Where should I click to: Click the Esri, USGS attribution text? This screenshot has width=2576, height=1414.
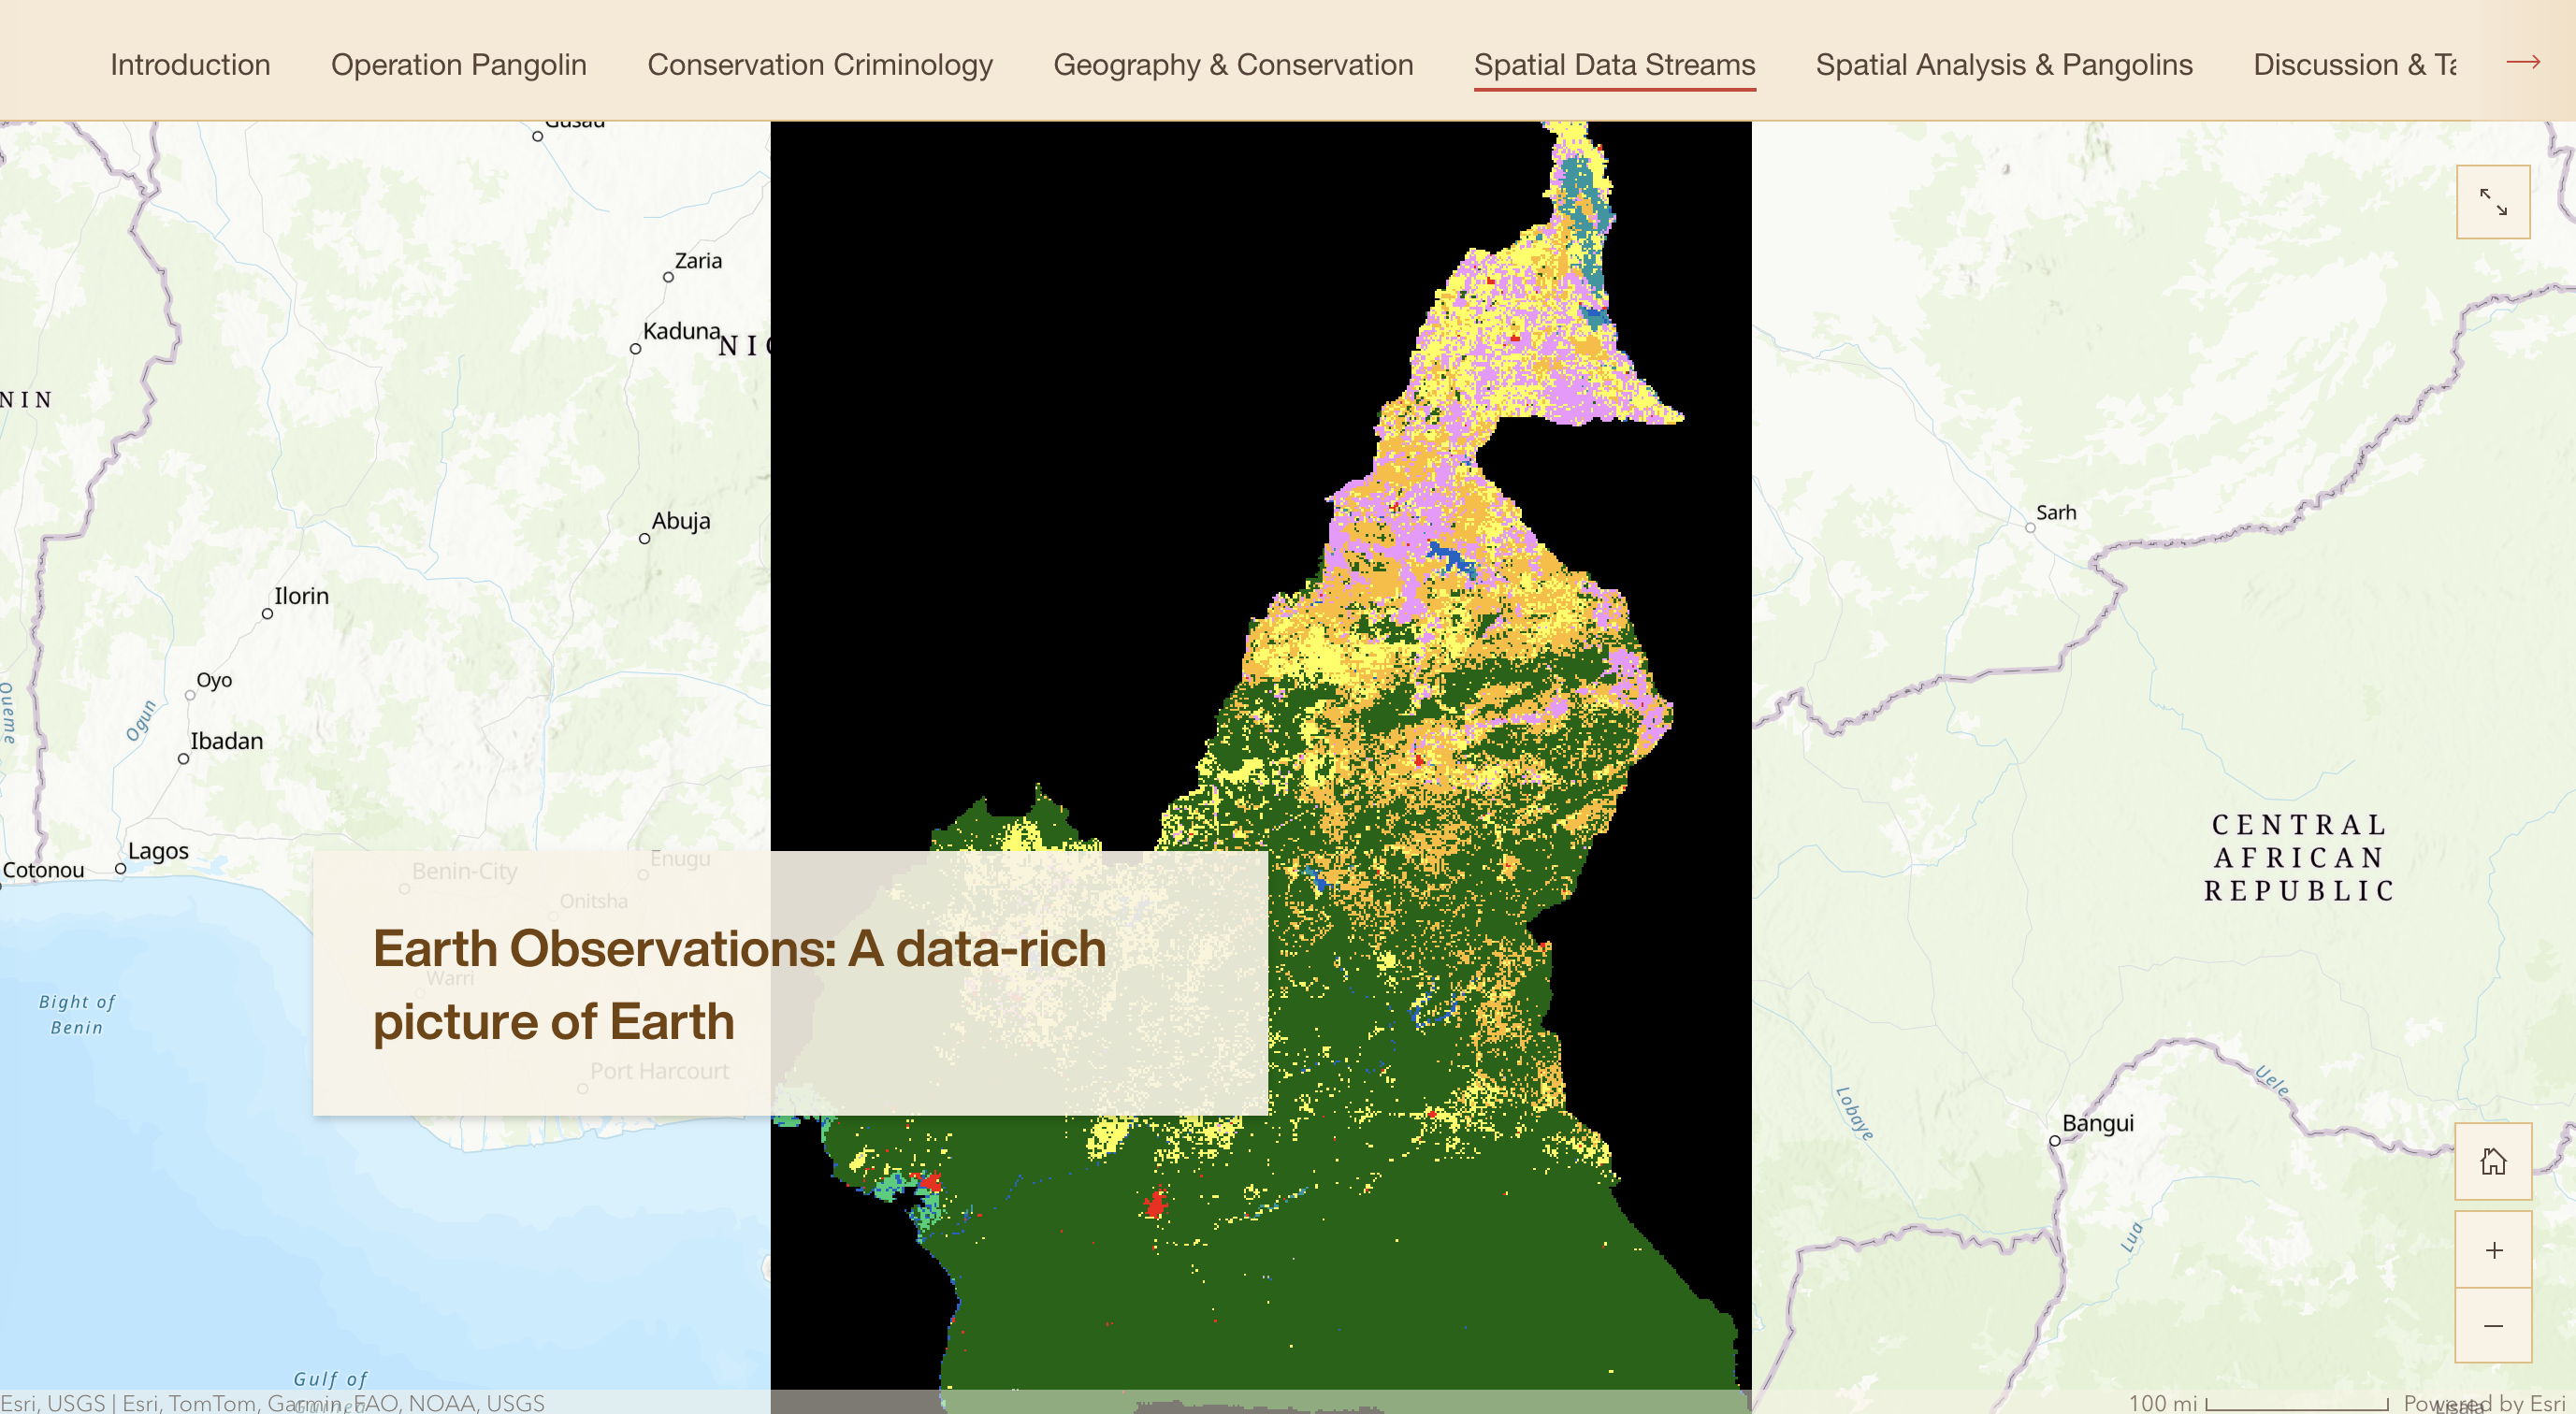click(x=272, y=1402)
